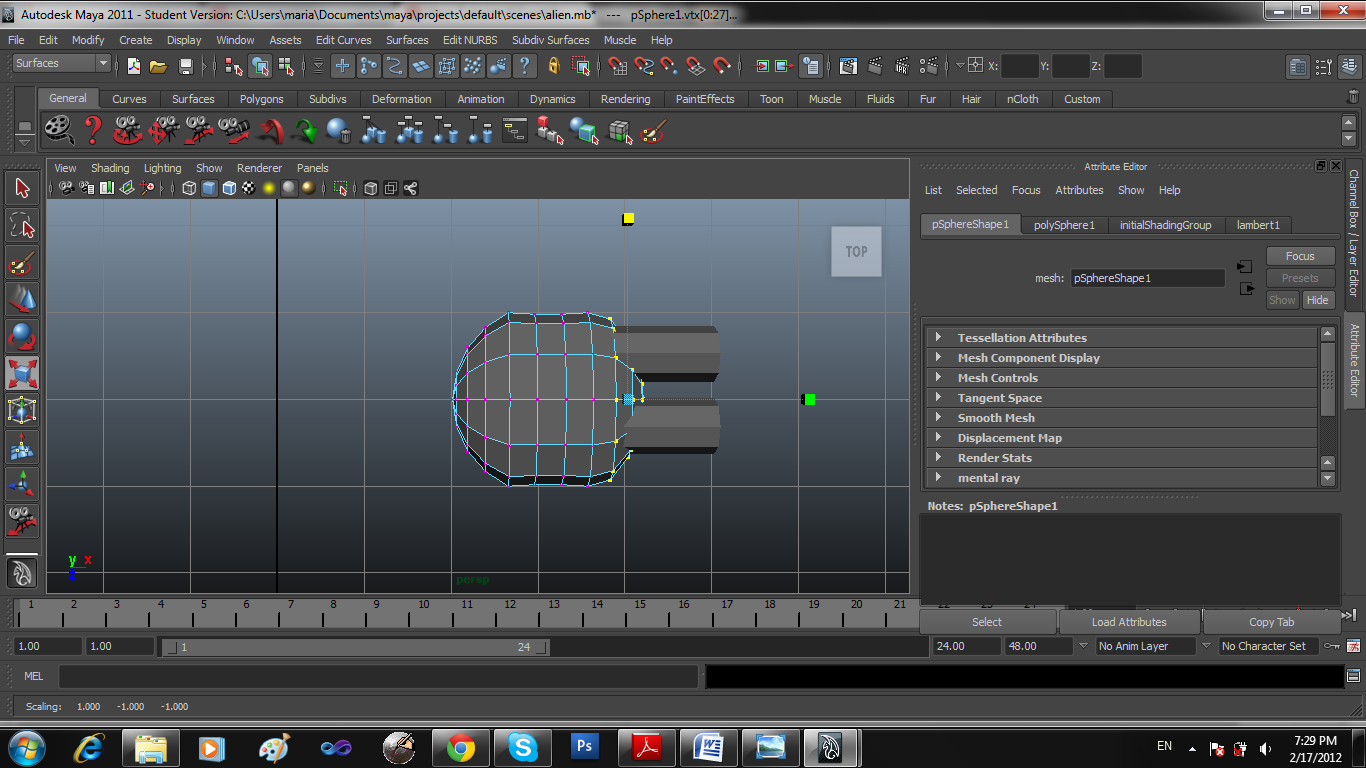1366x768 pixels.
Task: Expand Render Stats section
Action: pos(1120,458)
